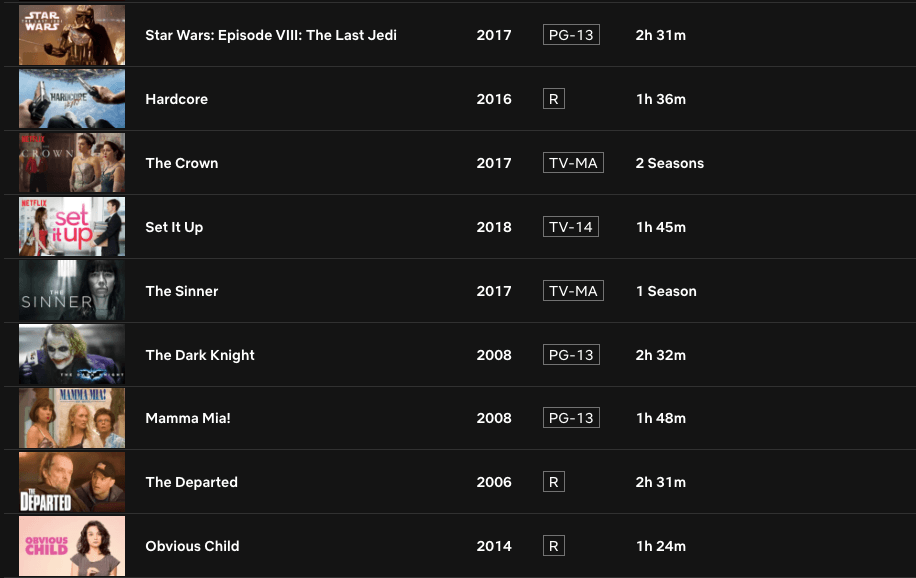Click the TV-14 rating badge
This screenshot has height=578, width=916.
tap(571, 227)
